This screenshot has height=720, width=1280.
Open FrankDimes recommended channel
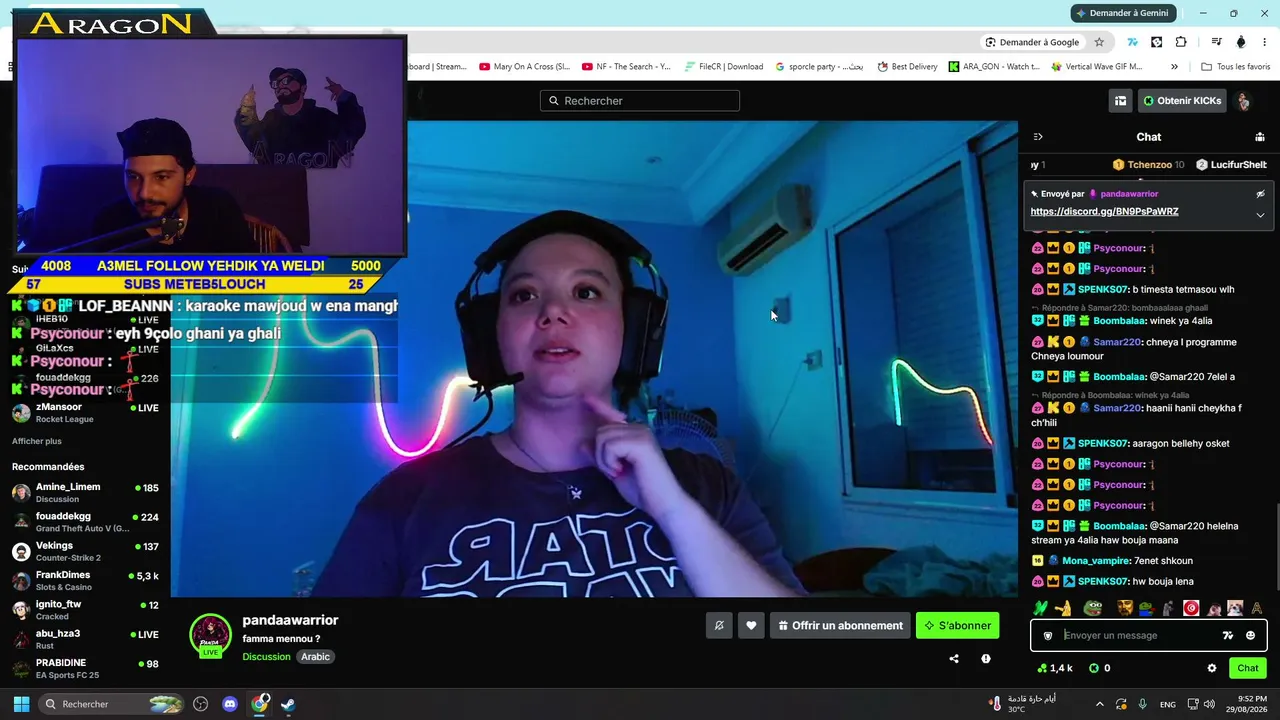pyautogui.click(x=85, y=580)
